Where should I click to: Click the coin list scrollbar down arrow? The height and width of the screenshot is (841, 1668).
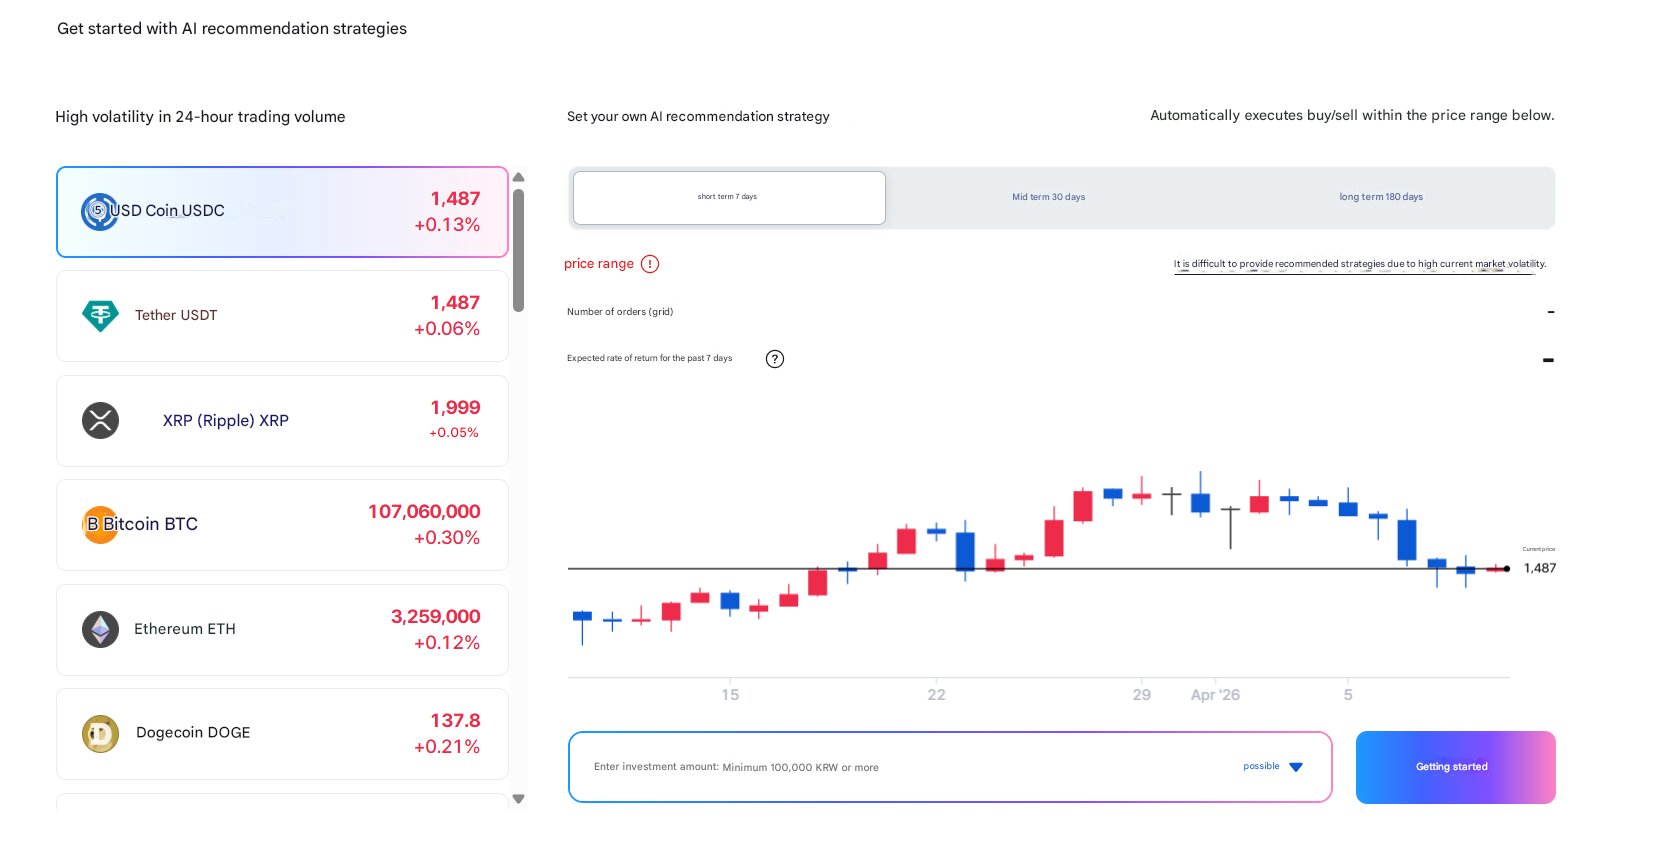point(518,799)
